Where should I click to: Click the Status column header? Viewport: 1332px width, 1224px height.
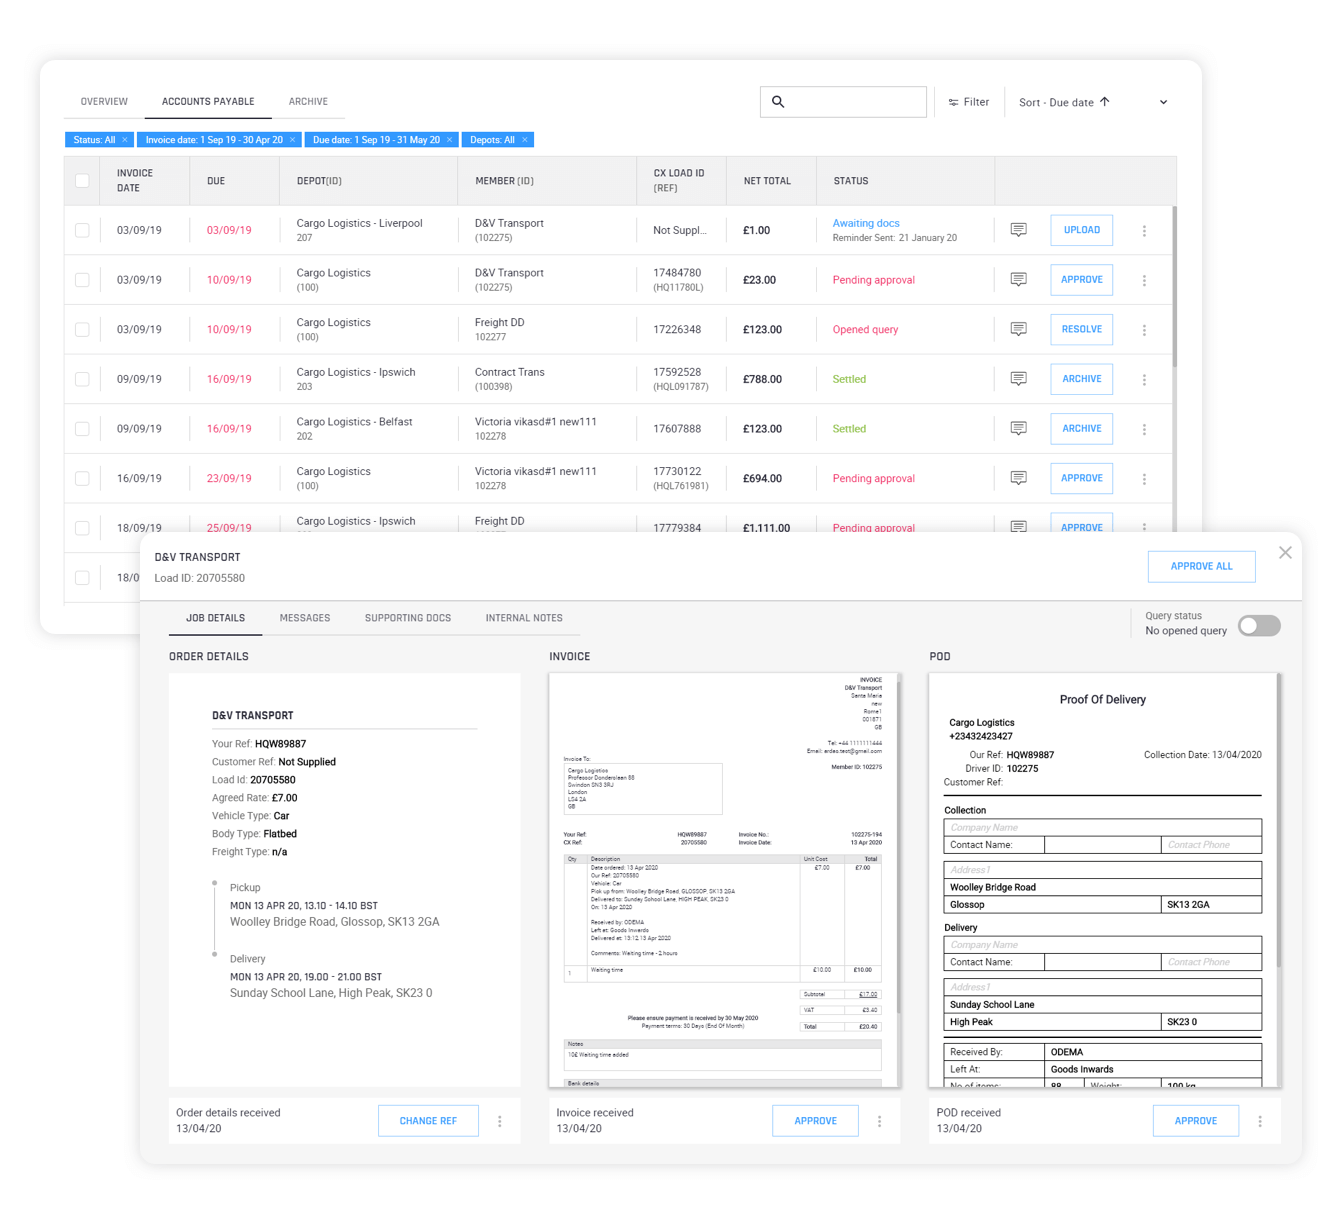(x=851, y=181)
